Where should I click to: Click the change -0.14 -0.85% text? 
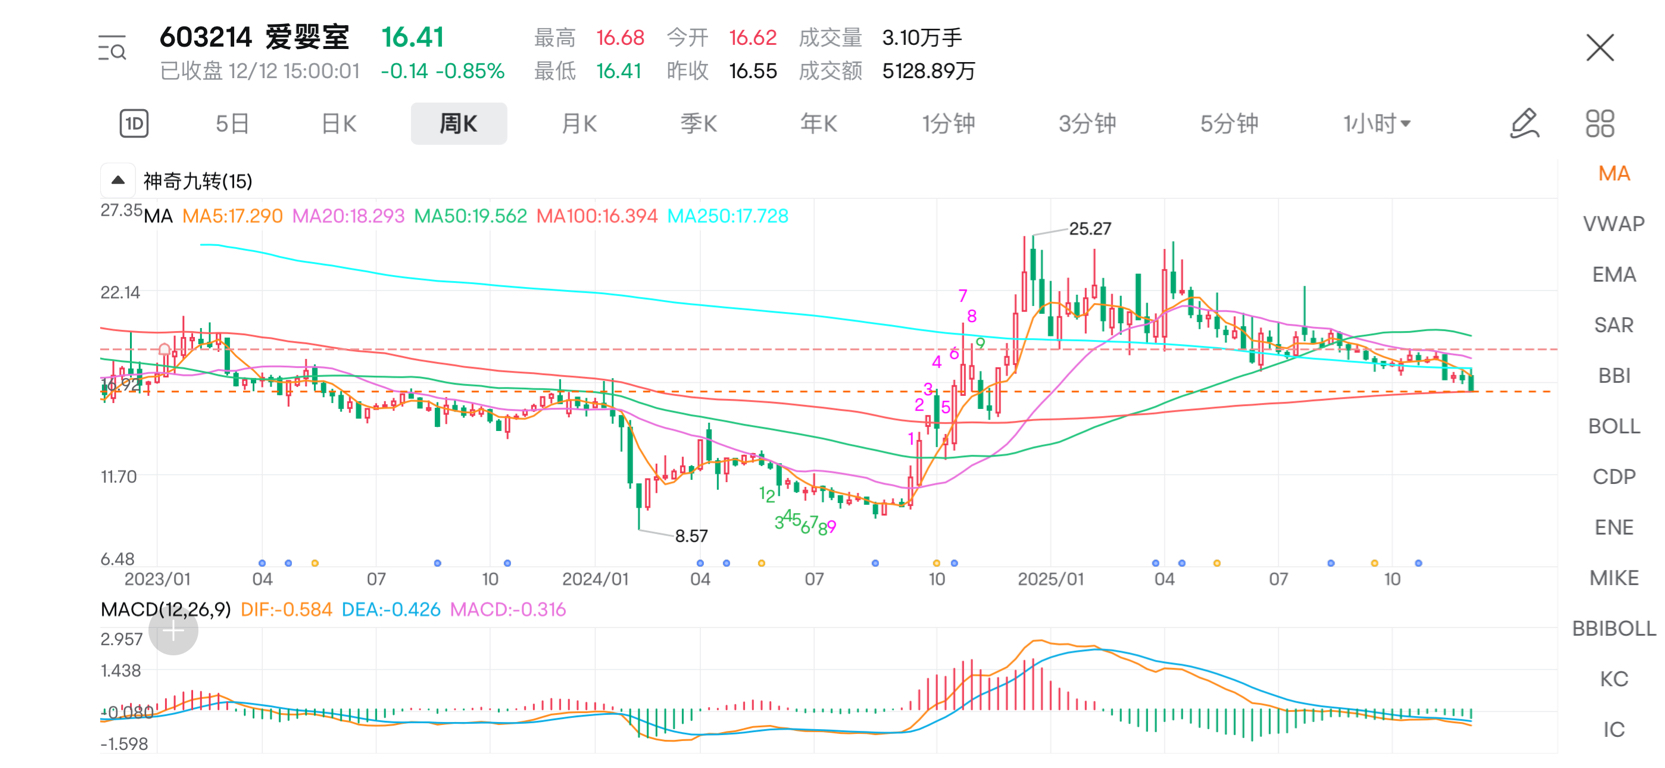pos(442,71)
